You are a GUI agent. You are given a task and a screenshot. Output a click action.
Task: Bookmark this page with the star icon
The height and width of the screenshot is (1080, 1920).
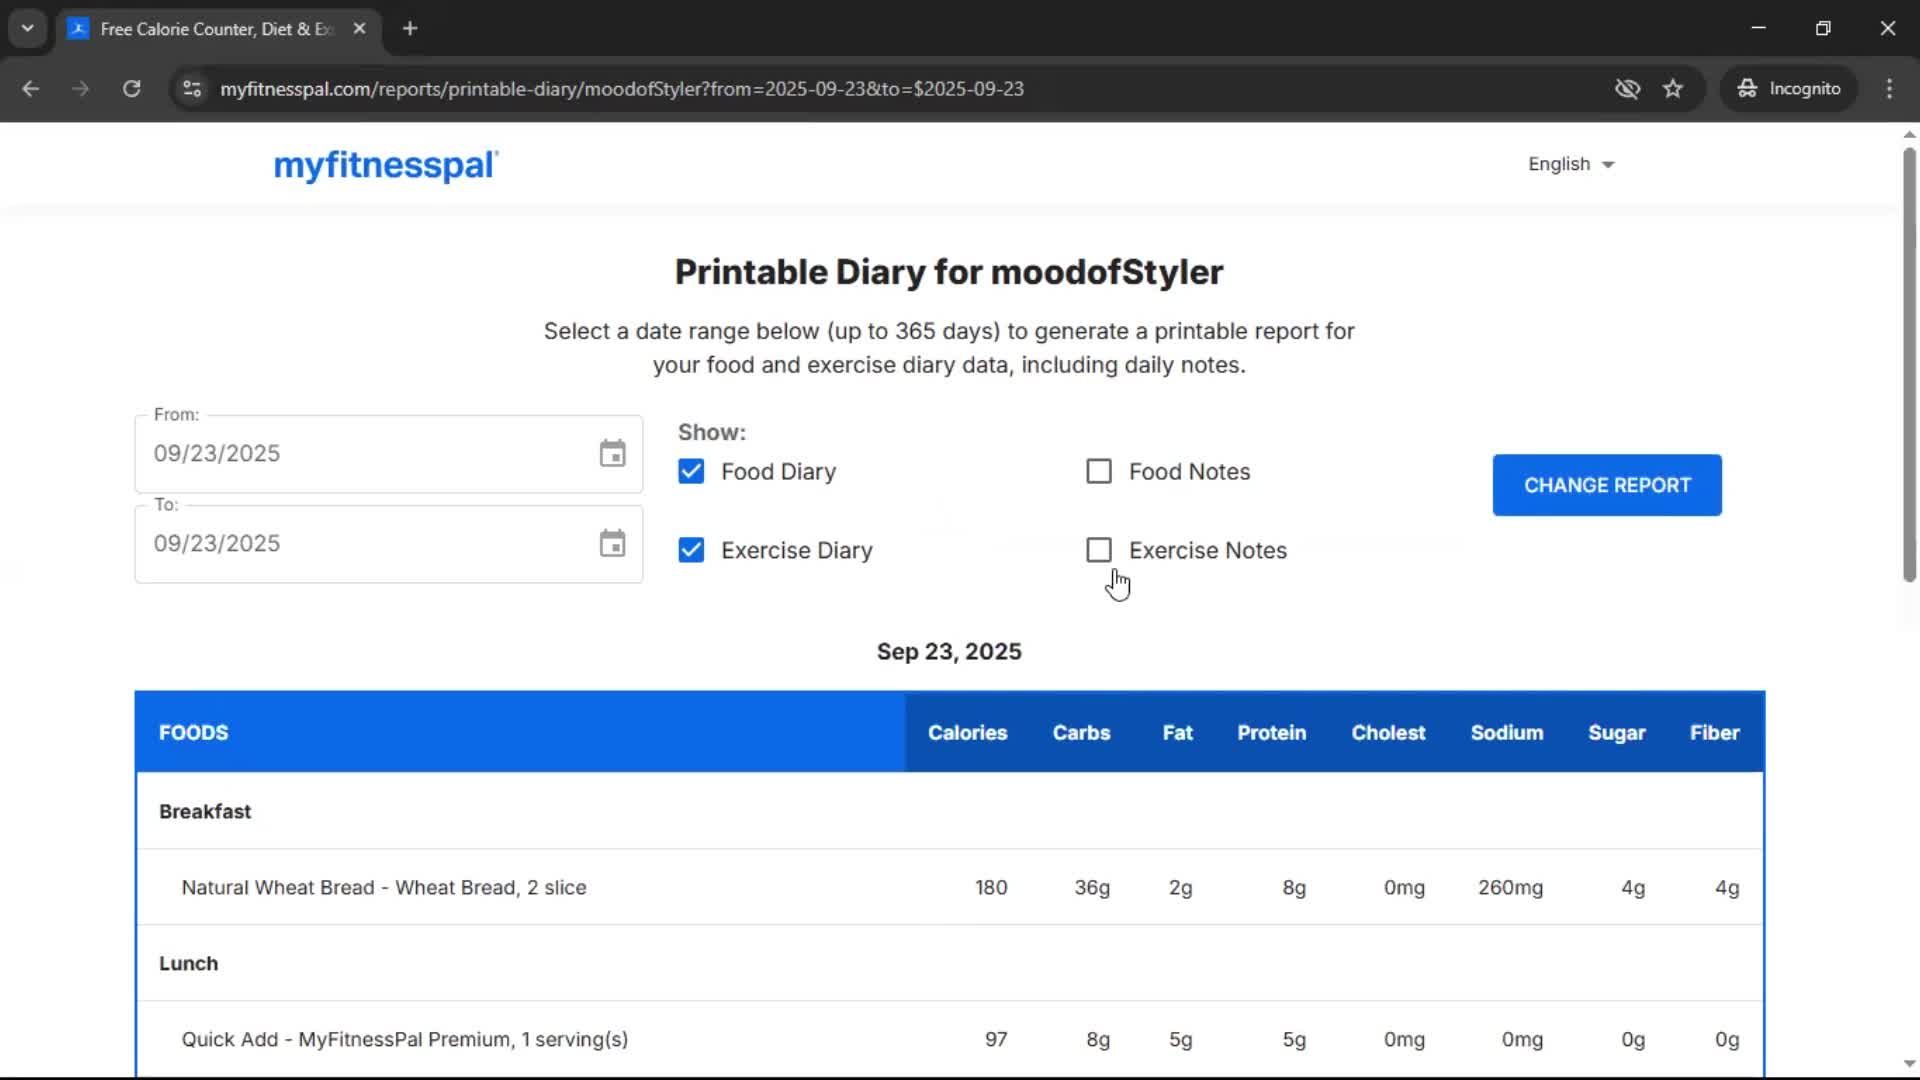click(1673, 88)
